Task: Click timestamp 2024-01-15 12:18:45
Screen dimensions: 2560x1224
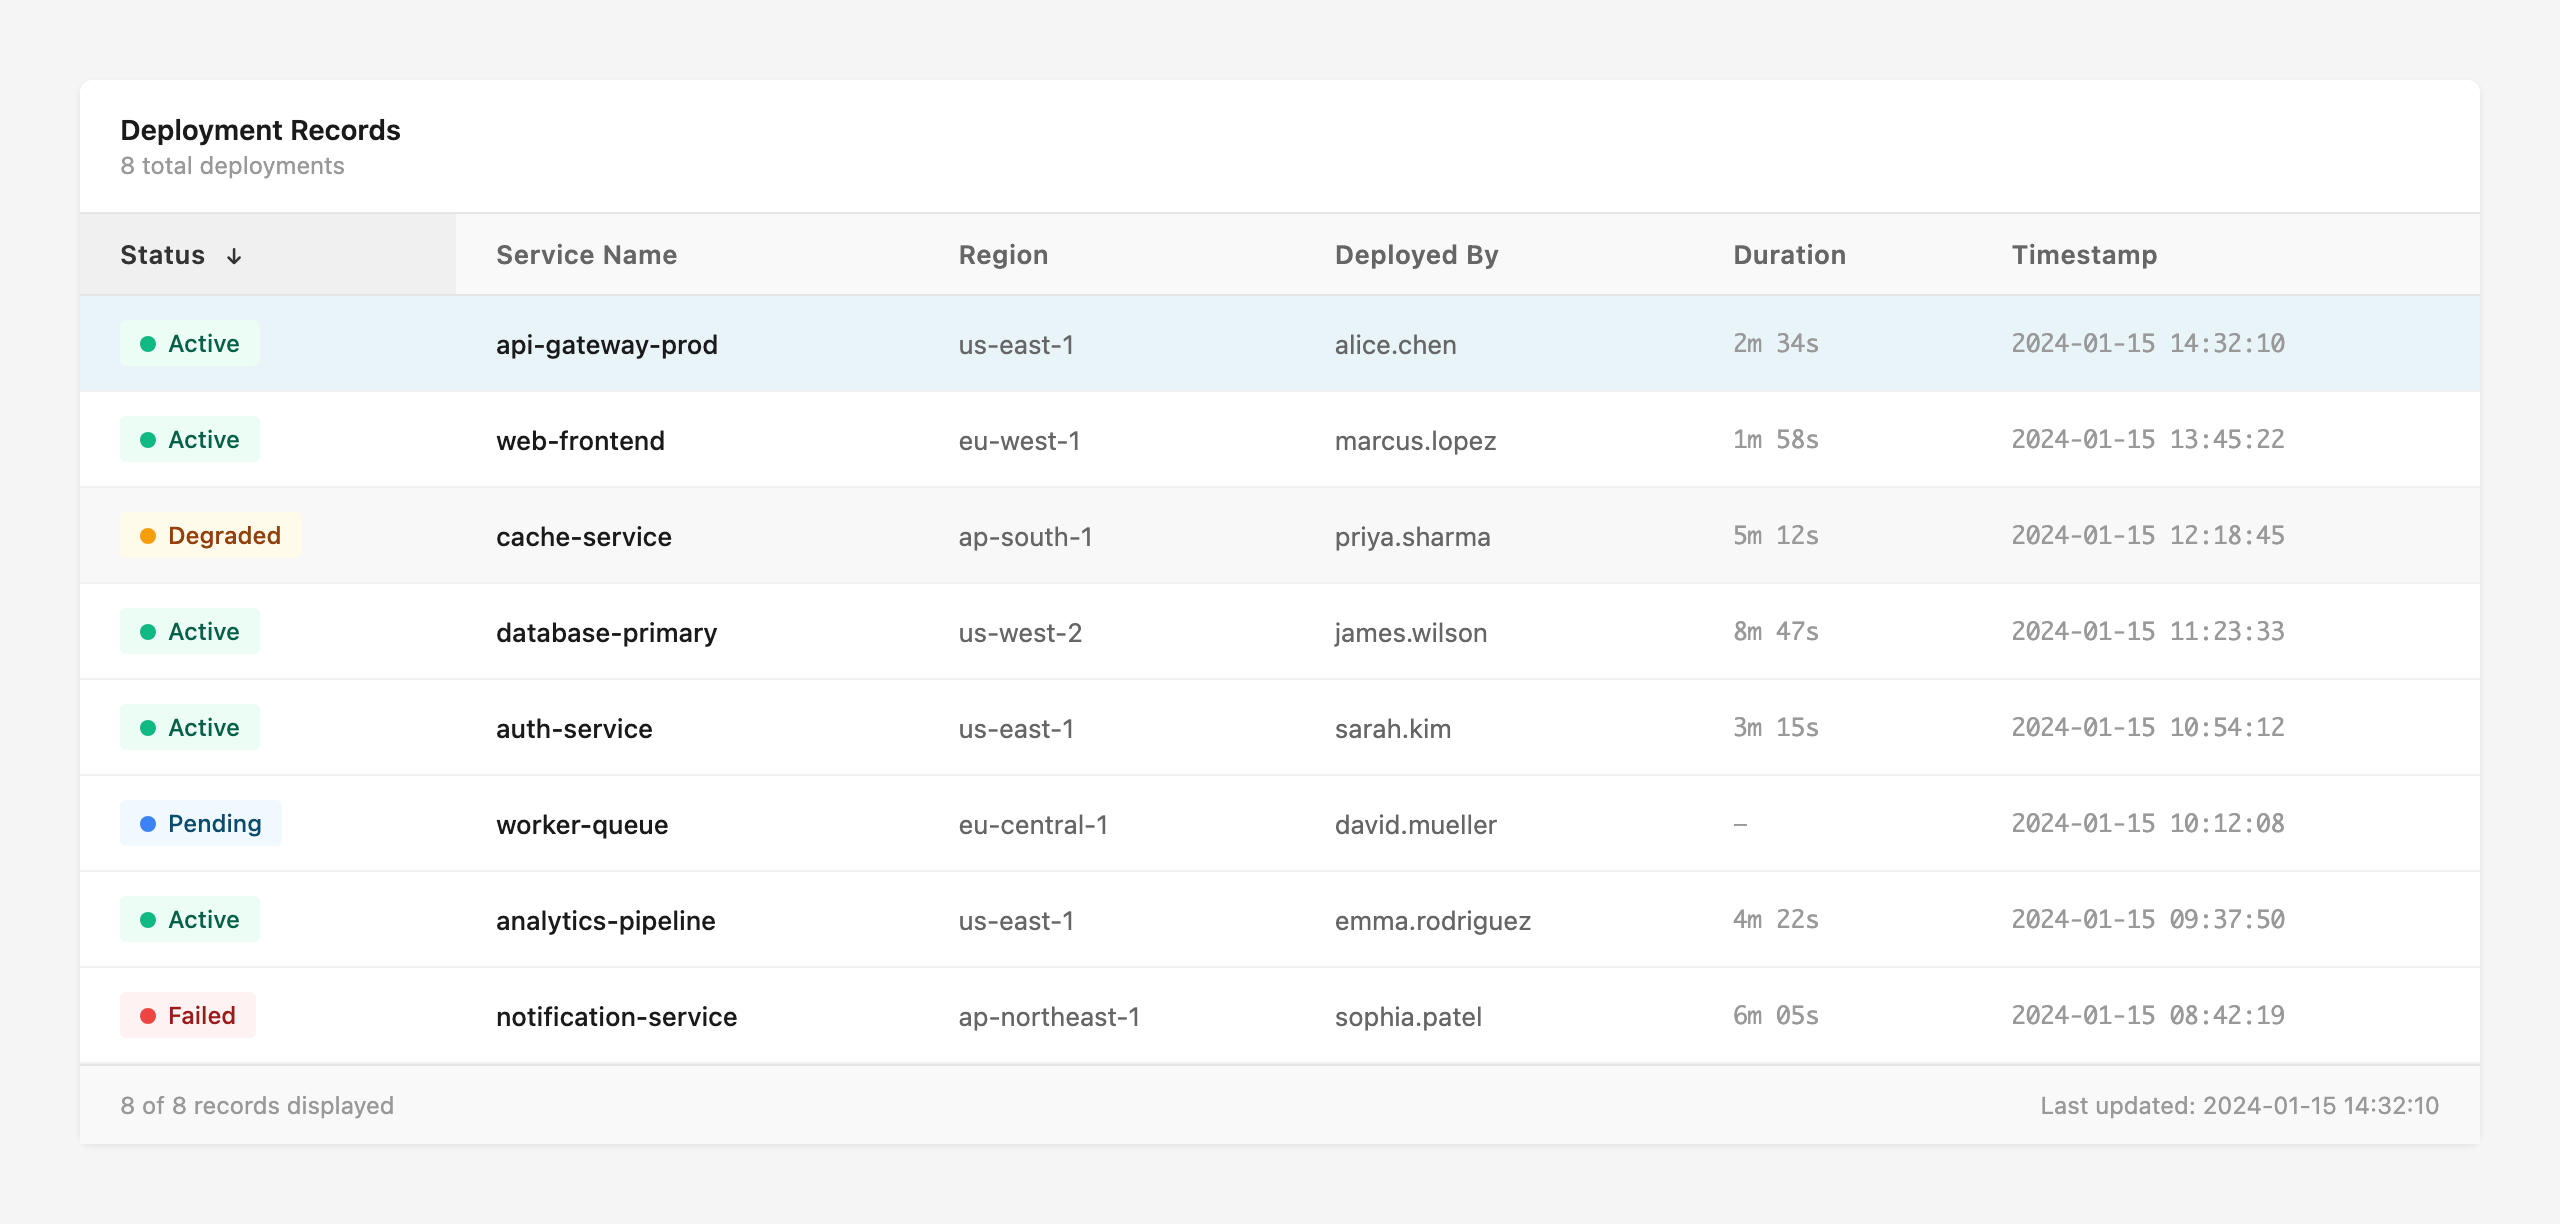Action: pyautogui.click(x=2148, y=535)
